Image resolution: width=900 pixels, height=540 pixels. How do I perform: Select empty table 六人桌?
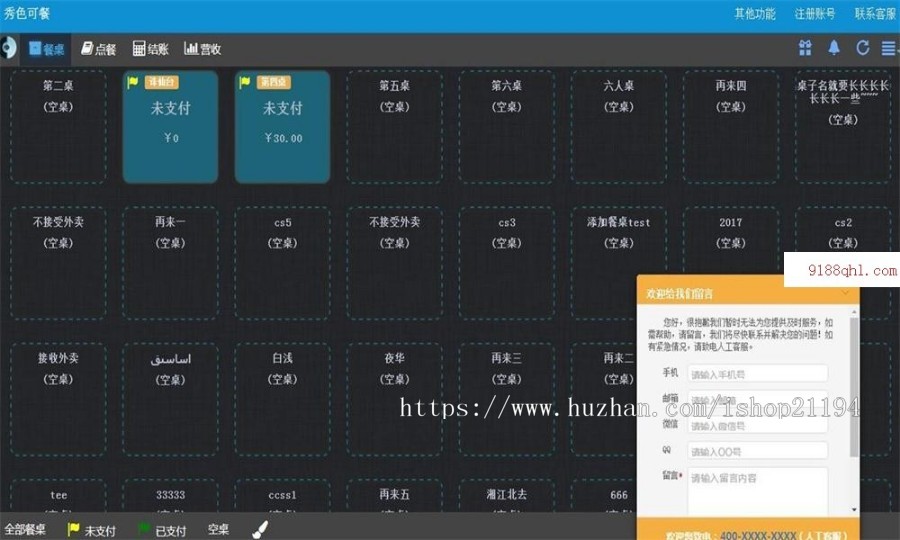click(619, 127)
